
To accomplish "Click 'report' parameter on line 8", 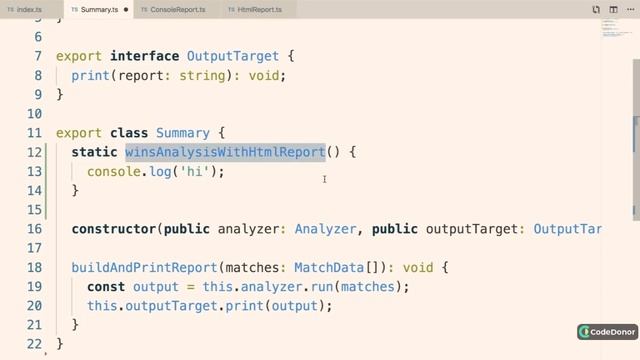I will pyautogui.click(x=141, y=76).
